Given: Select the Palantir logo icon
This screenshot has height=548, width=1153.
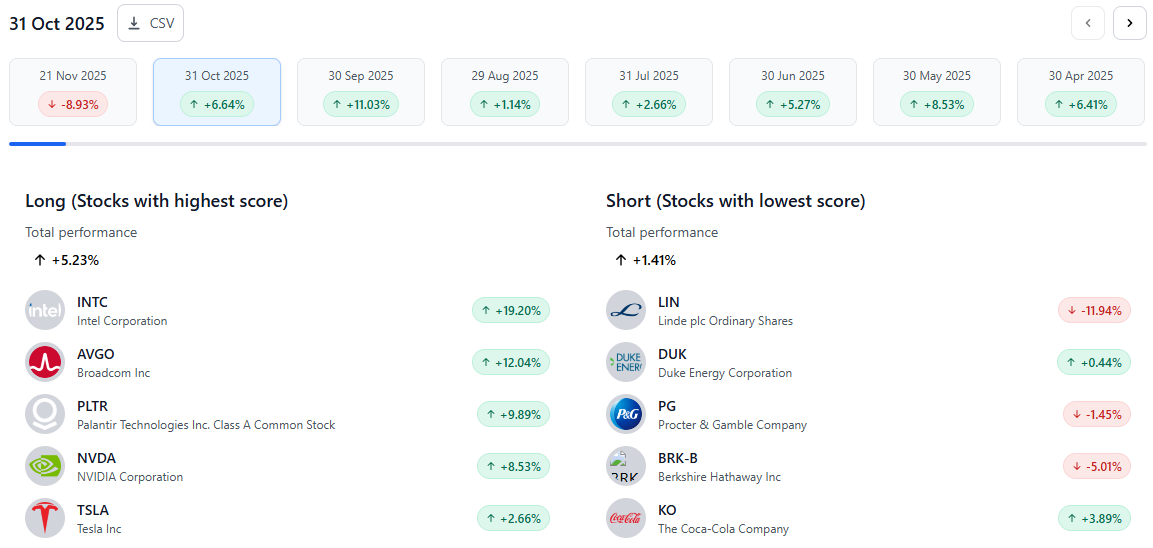Looking at the screenshot, I should (44, 414).
